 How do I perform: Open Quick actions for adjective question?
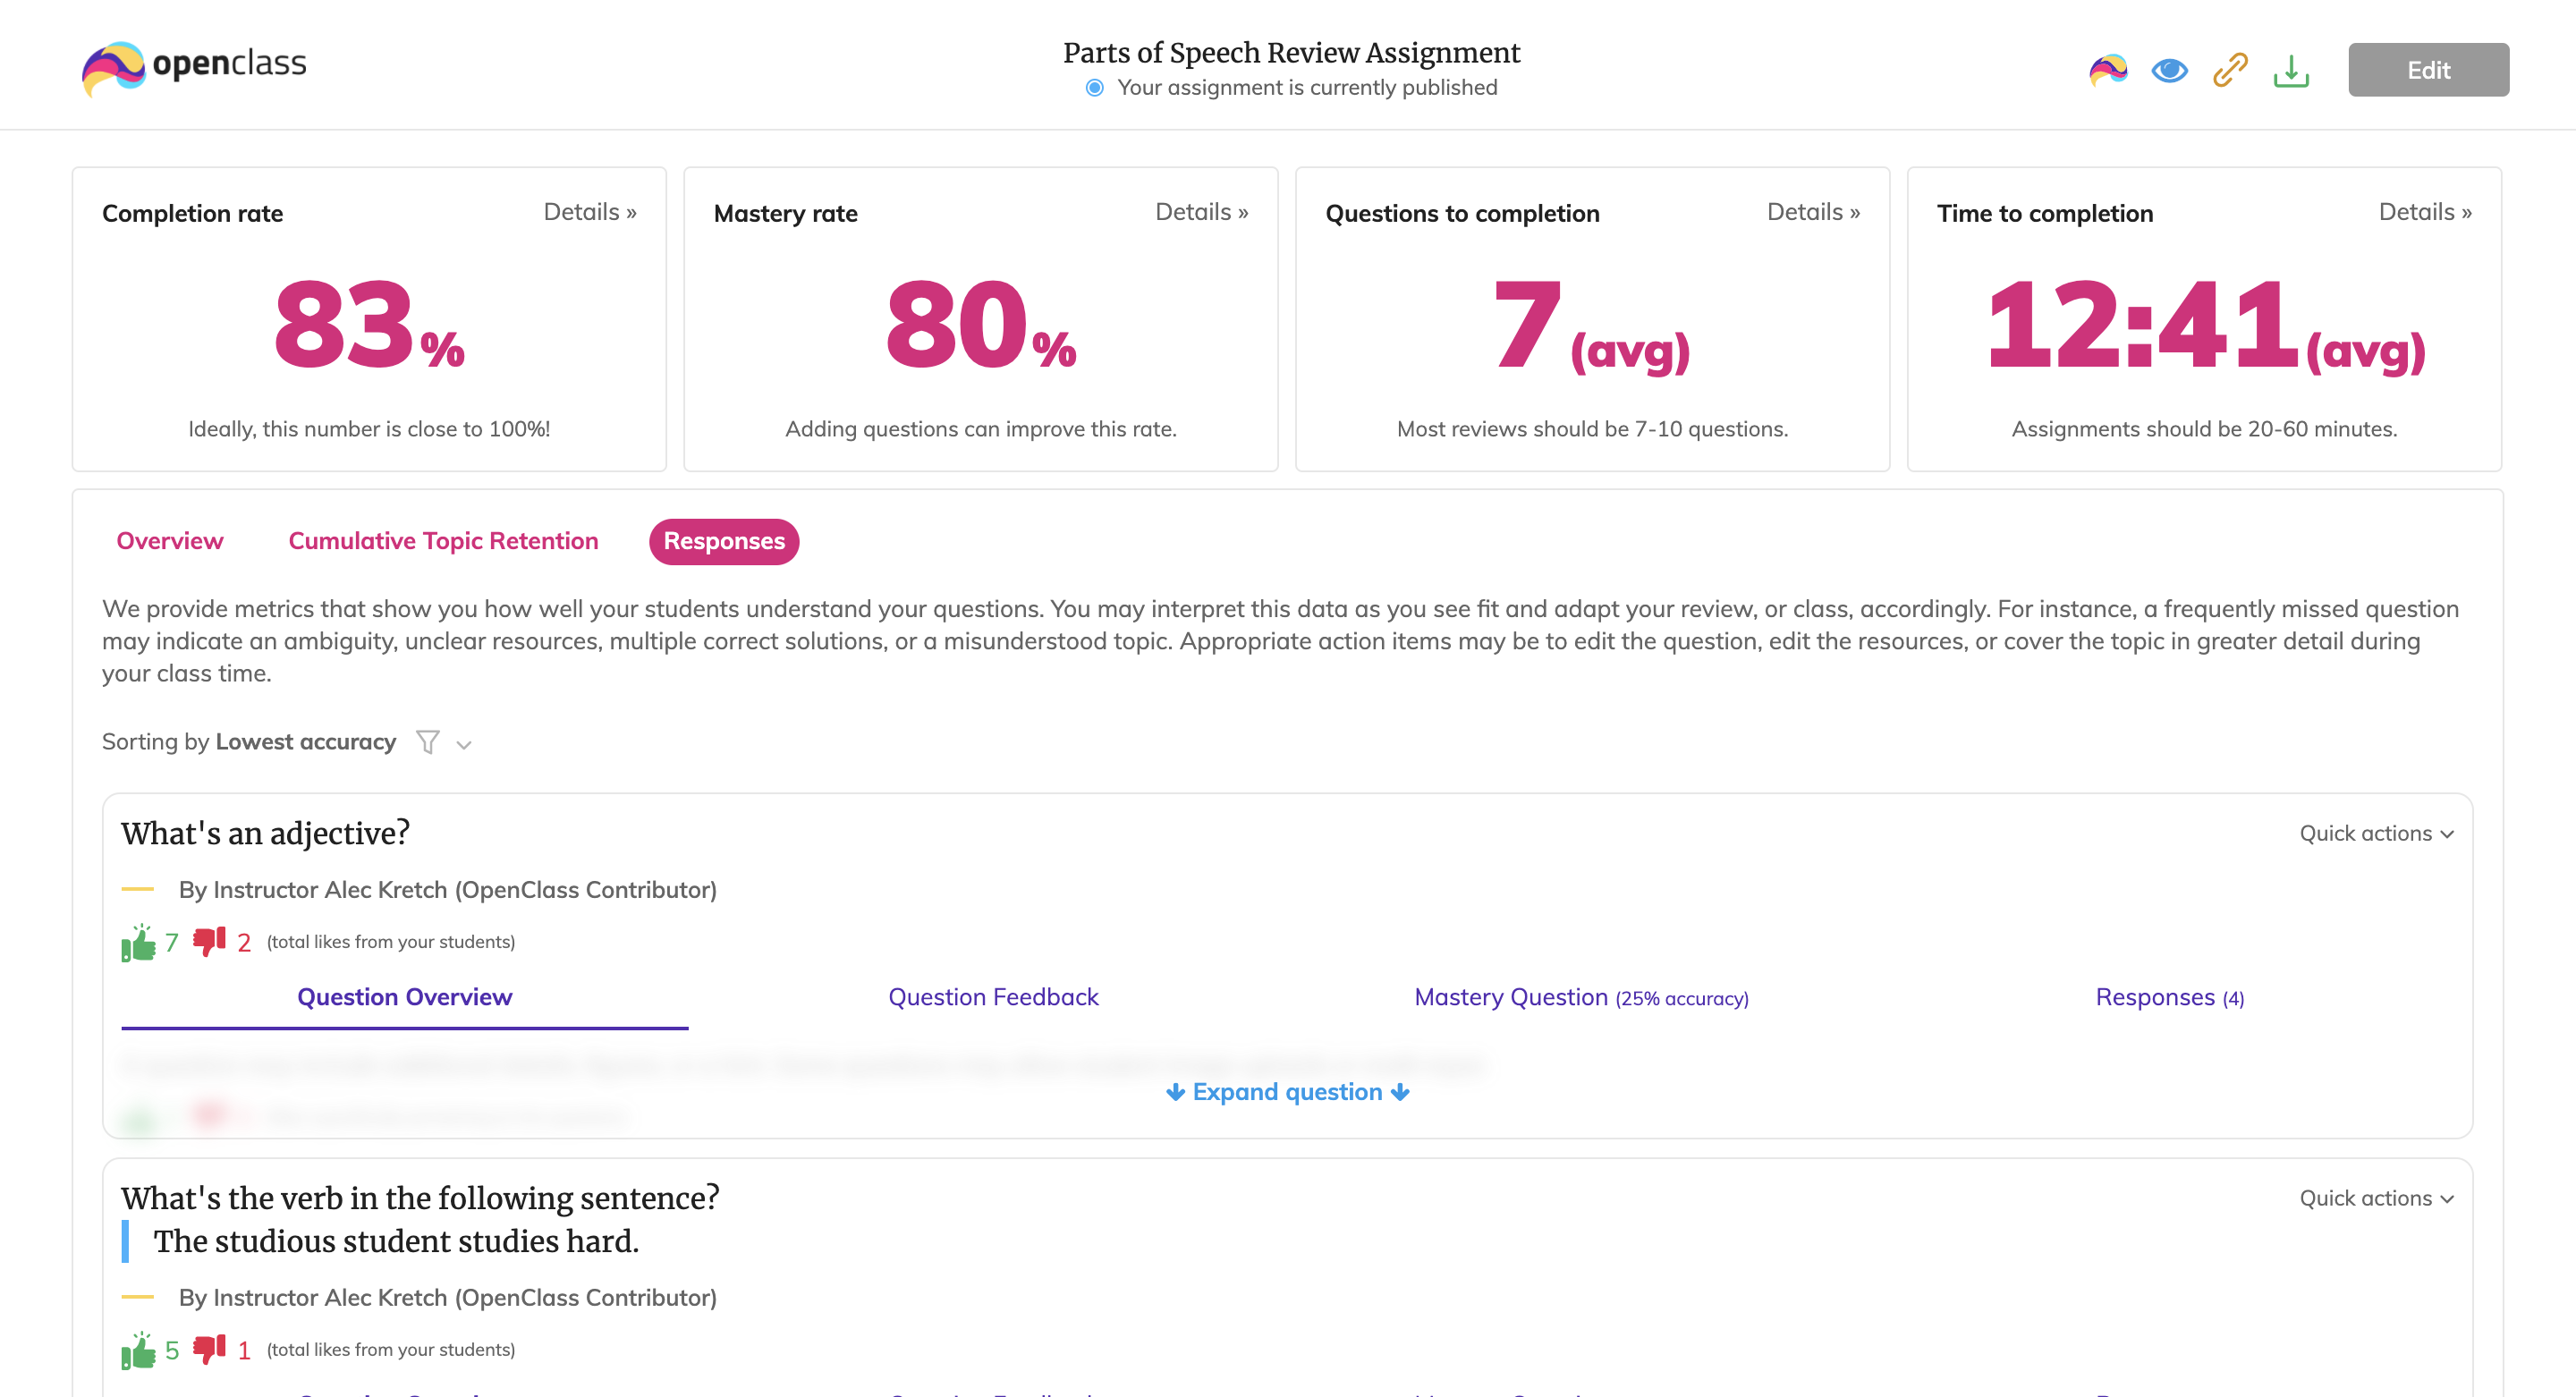2376,833
